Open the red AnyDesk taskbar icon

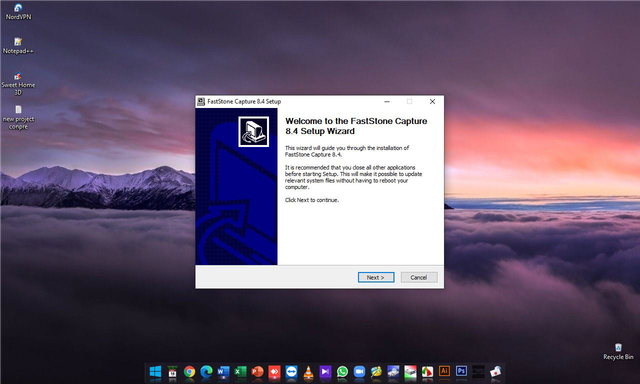pos(274,372)
